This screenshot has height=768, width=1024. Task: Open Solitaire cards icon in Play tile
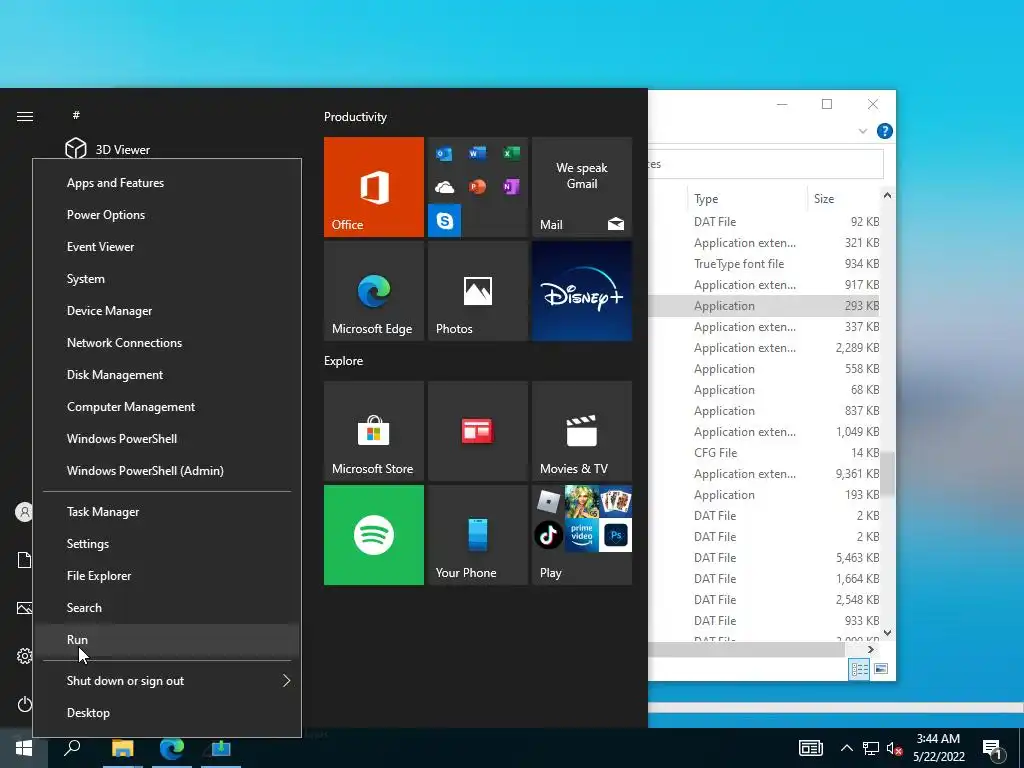pyautogui.click(x=616, y=502)
